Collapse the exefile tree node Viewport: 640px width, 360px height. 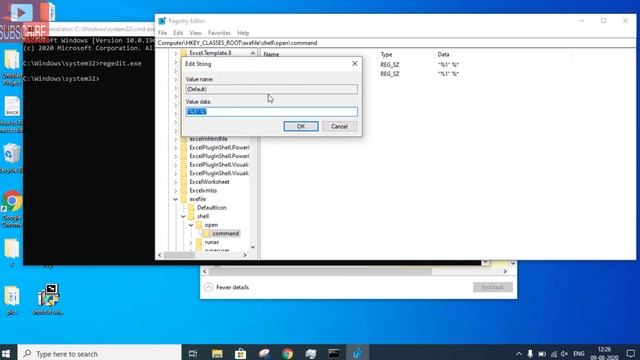coord(176,199)
